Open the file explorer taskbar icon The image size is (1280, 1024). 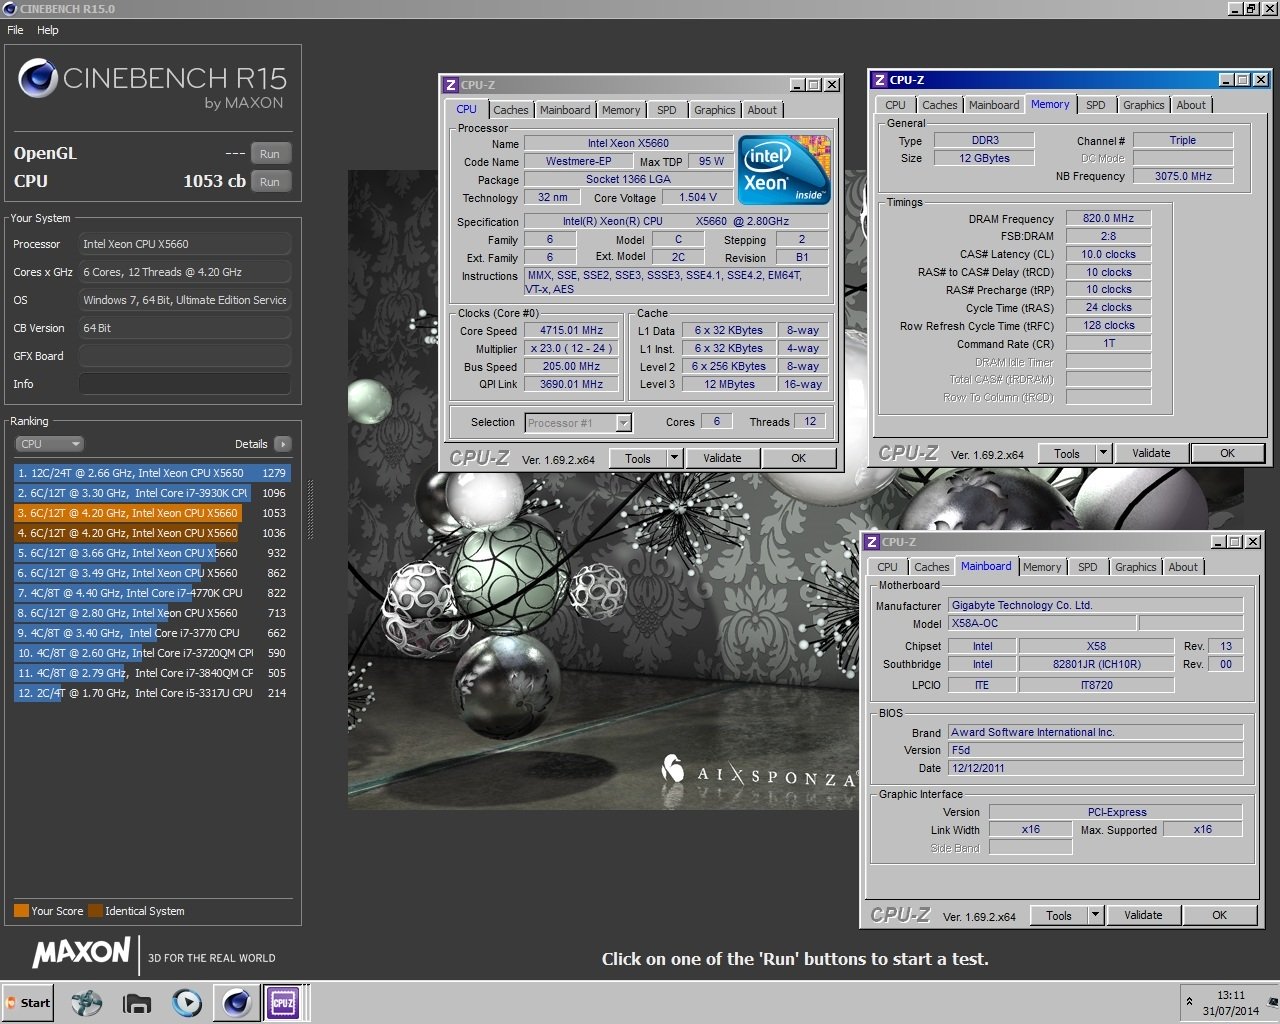coord(136,1003)
